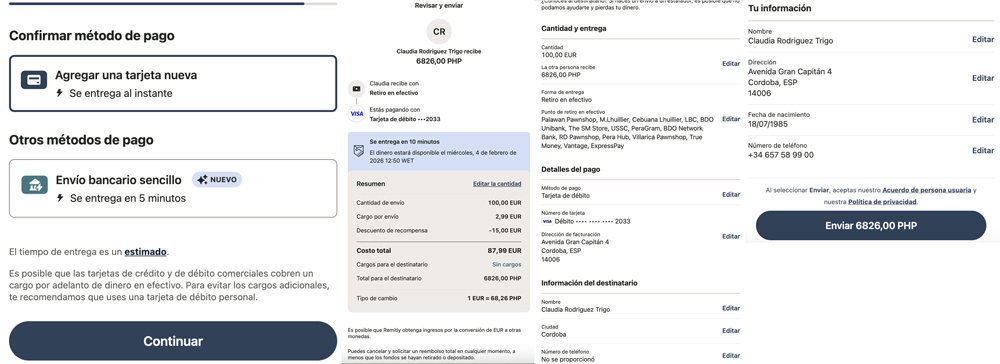Click the Confirmar método de pago heading
This screenshot has width=1000, height=364.
pyautogui.click(x=92, y=36)
